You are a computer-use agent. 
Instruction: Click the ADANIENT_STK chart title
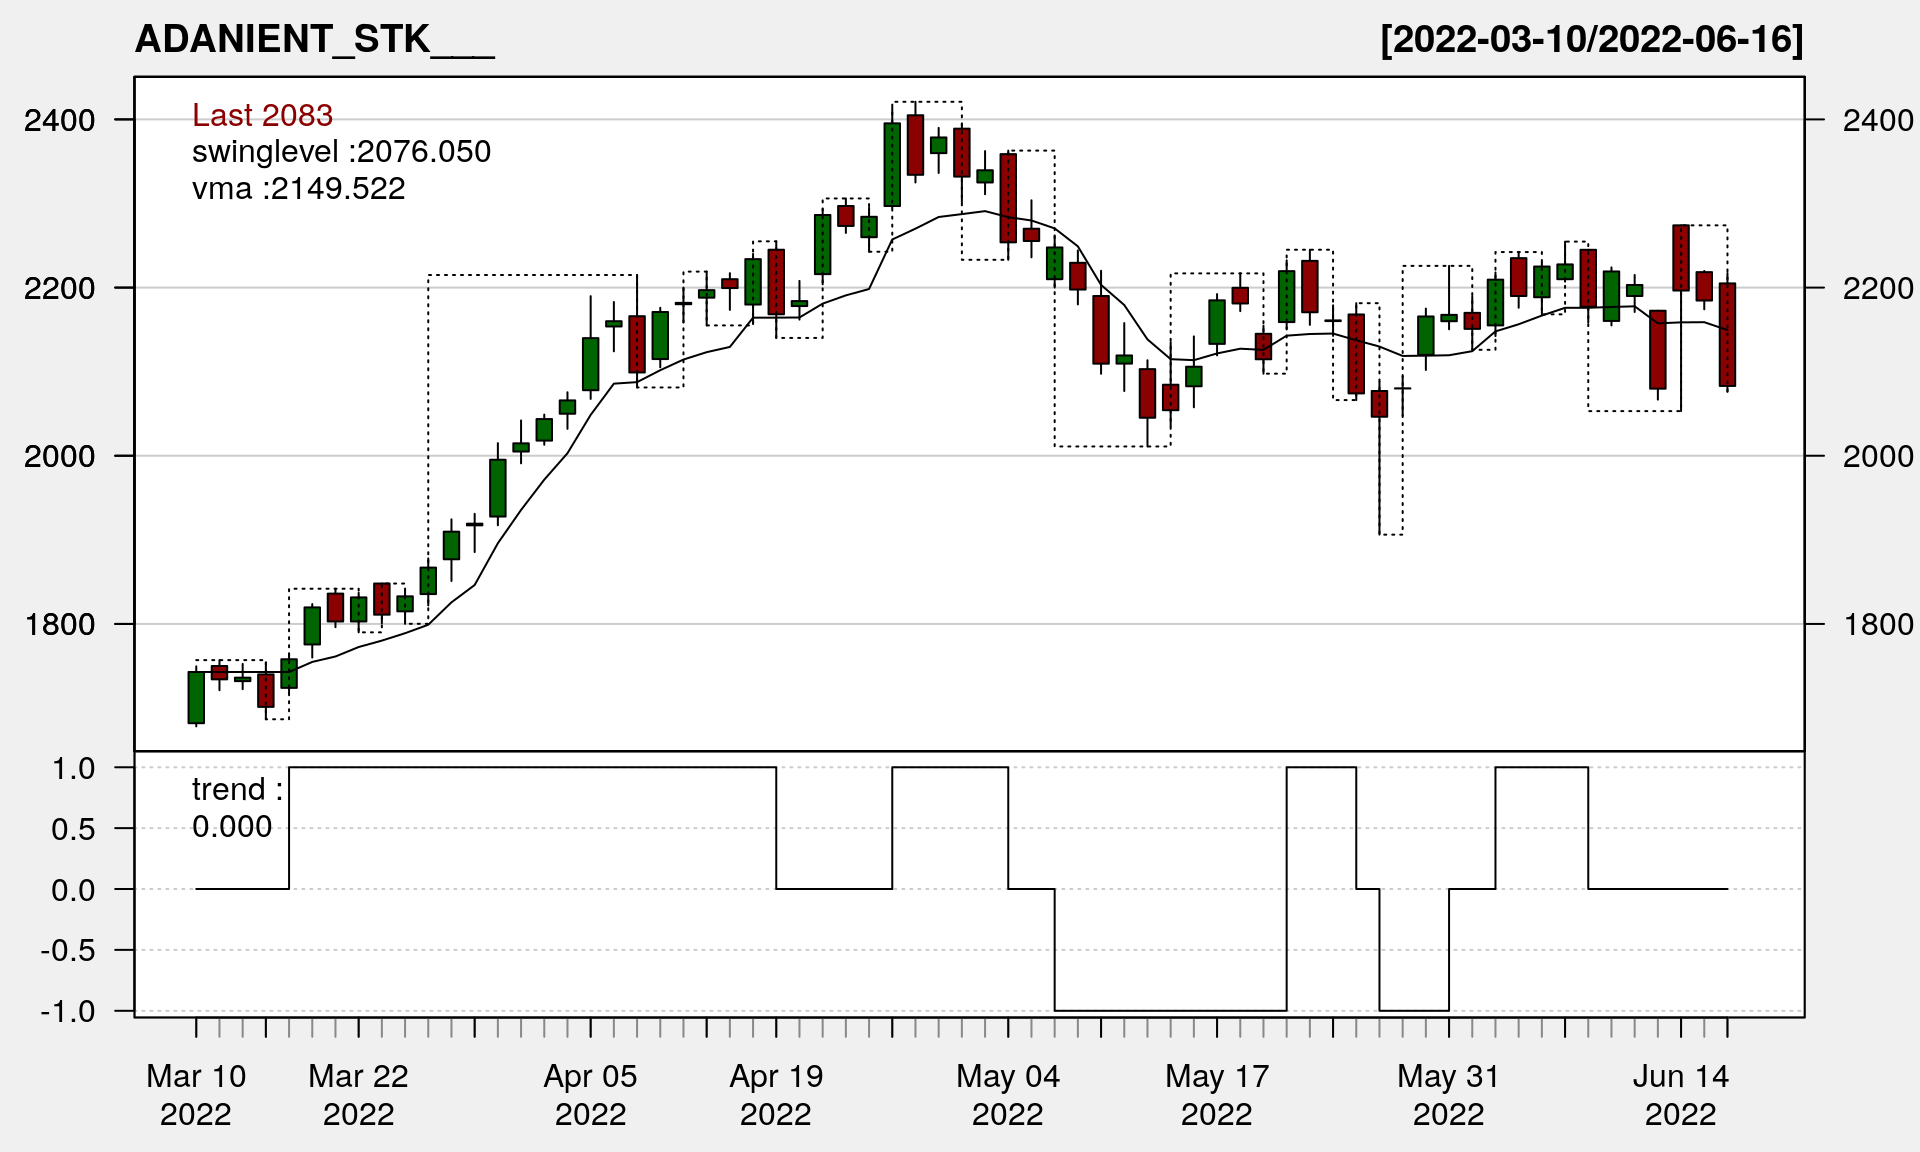(x=314, y=40)
